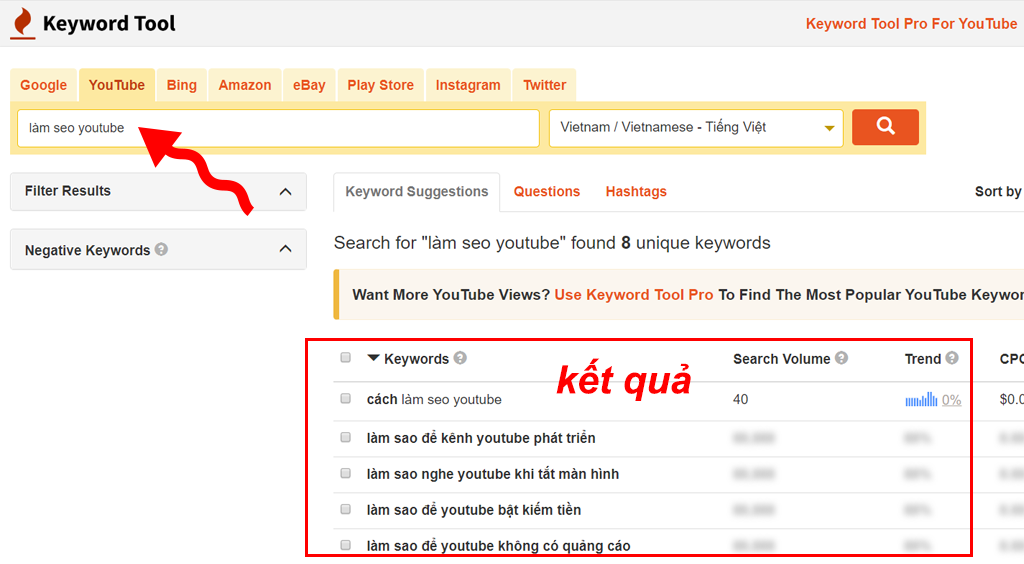This screenshot has height=564, width=1024.
Task: Click the Keyword Tool flame logo
Action: click(x=23, y=24)
